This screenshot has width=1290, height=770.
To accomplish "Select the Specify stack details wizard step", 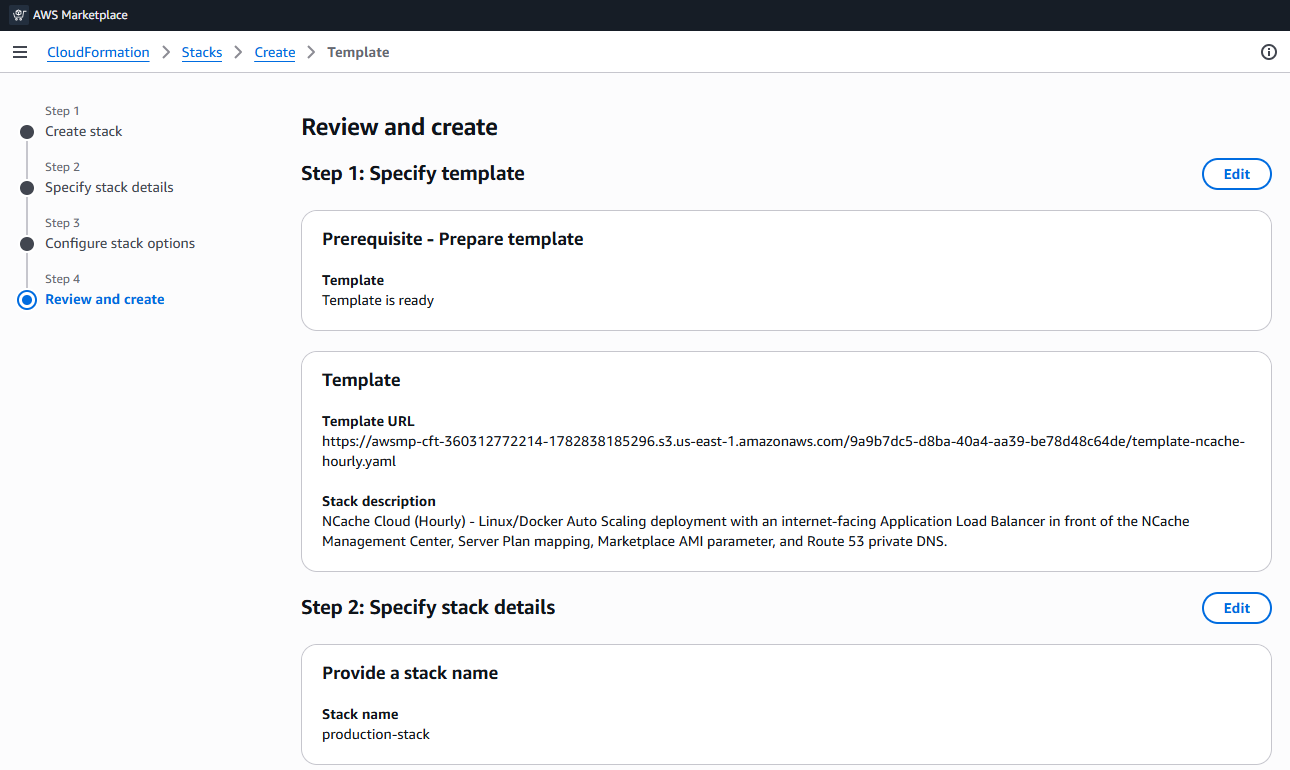I will point(109,187).
